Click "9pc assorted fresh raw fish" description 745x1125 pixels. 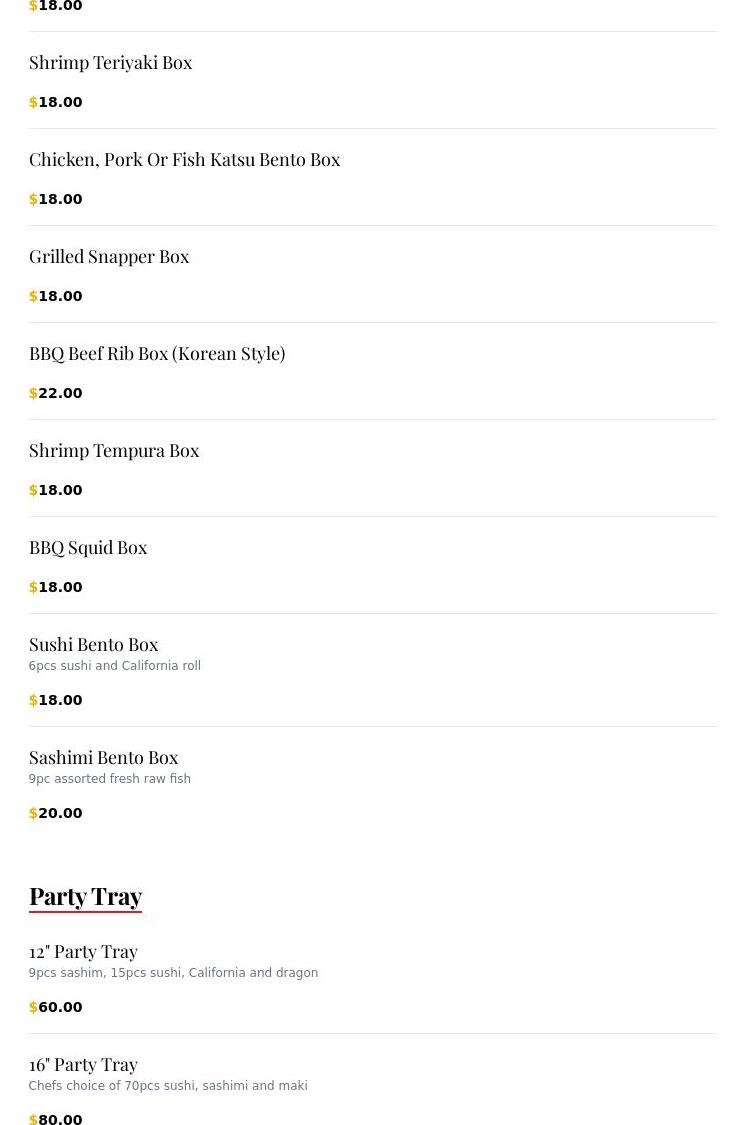click(x=110, y=778)
